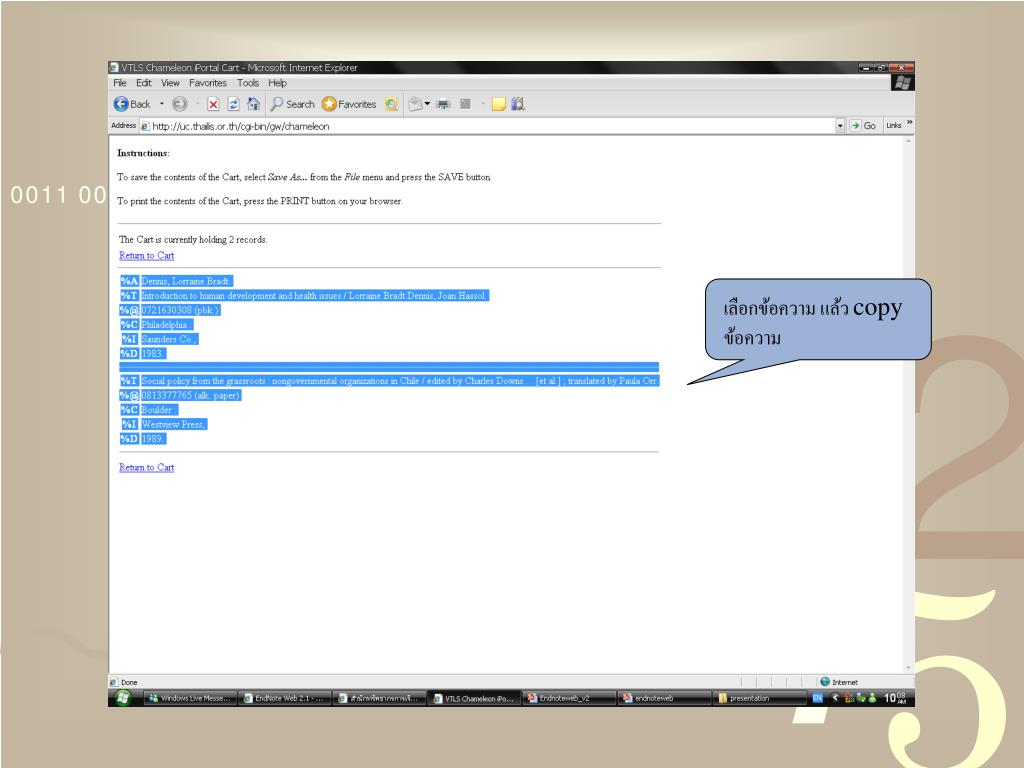Viewport: 1024px width, 768px height.
Task: Open the Help menu
Action: [277, 83]
